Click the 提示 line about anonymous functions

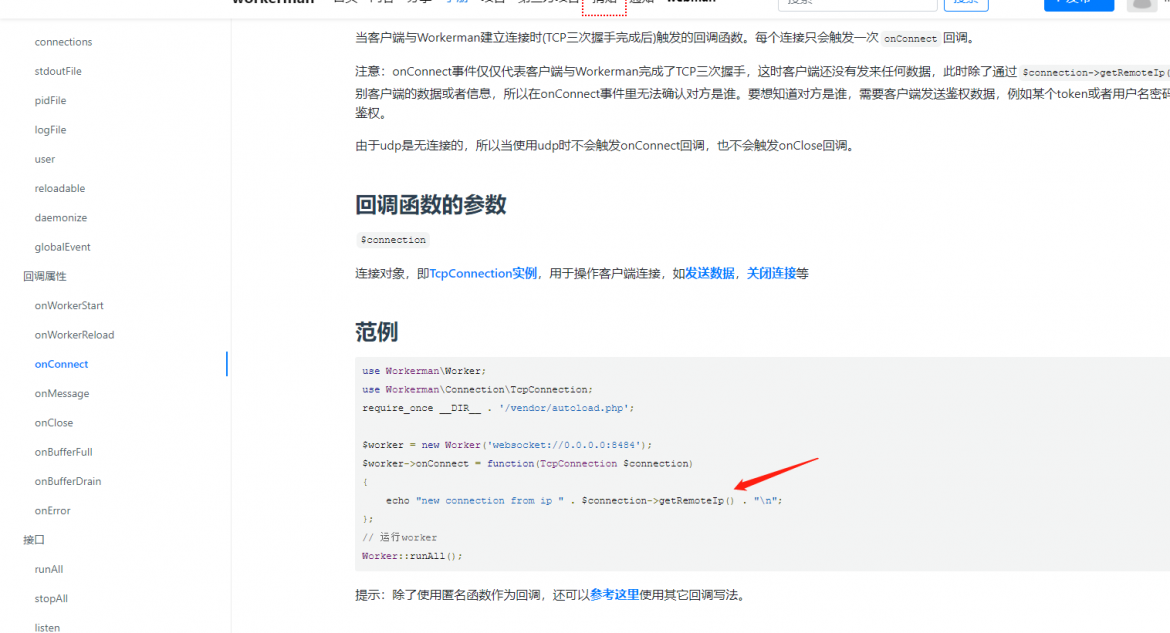click(x=551, y=595)
